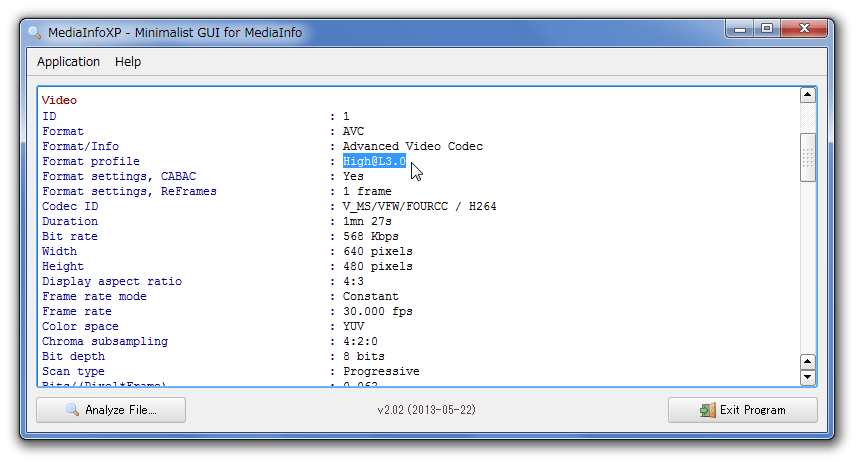Click the '568 Kbps' bit rate value
Image resolution: width=856 pixels, height=462 pixels.
371,236
